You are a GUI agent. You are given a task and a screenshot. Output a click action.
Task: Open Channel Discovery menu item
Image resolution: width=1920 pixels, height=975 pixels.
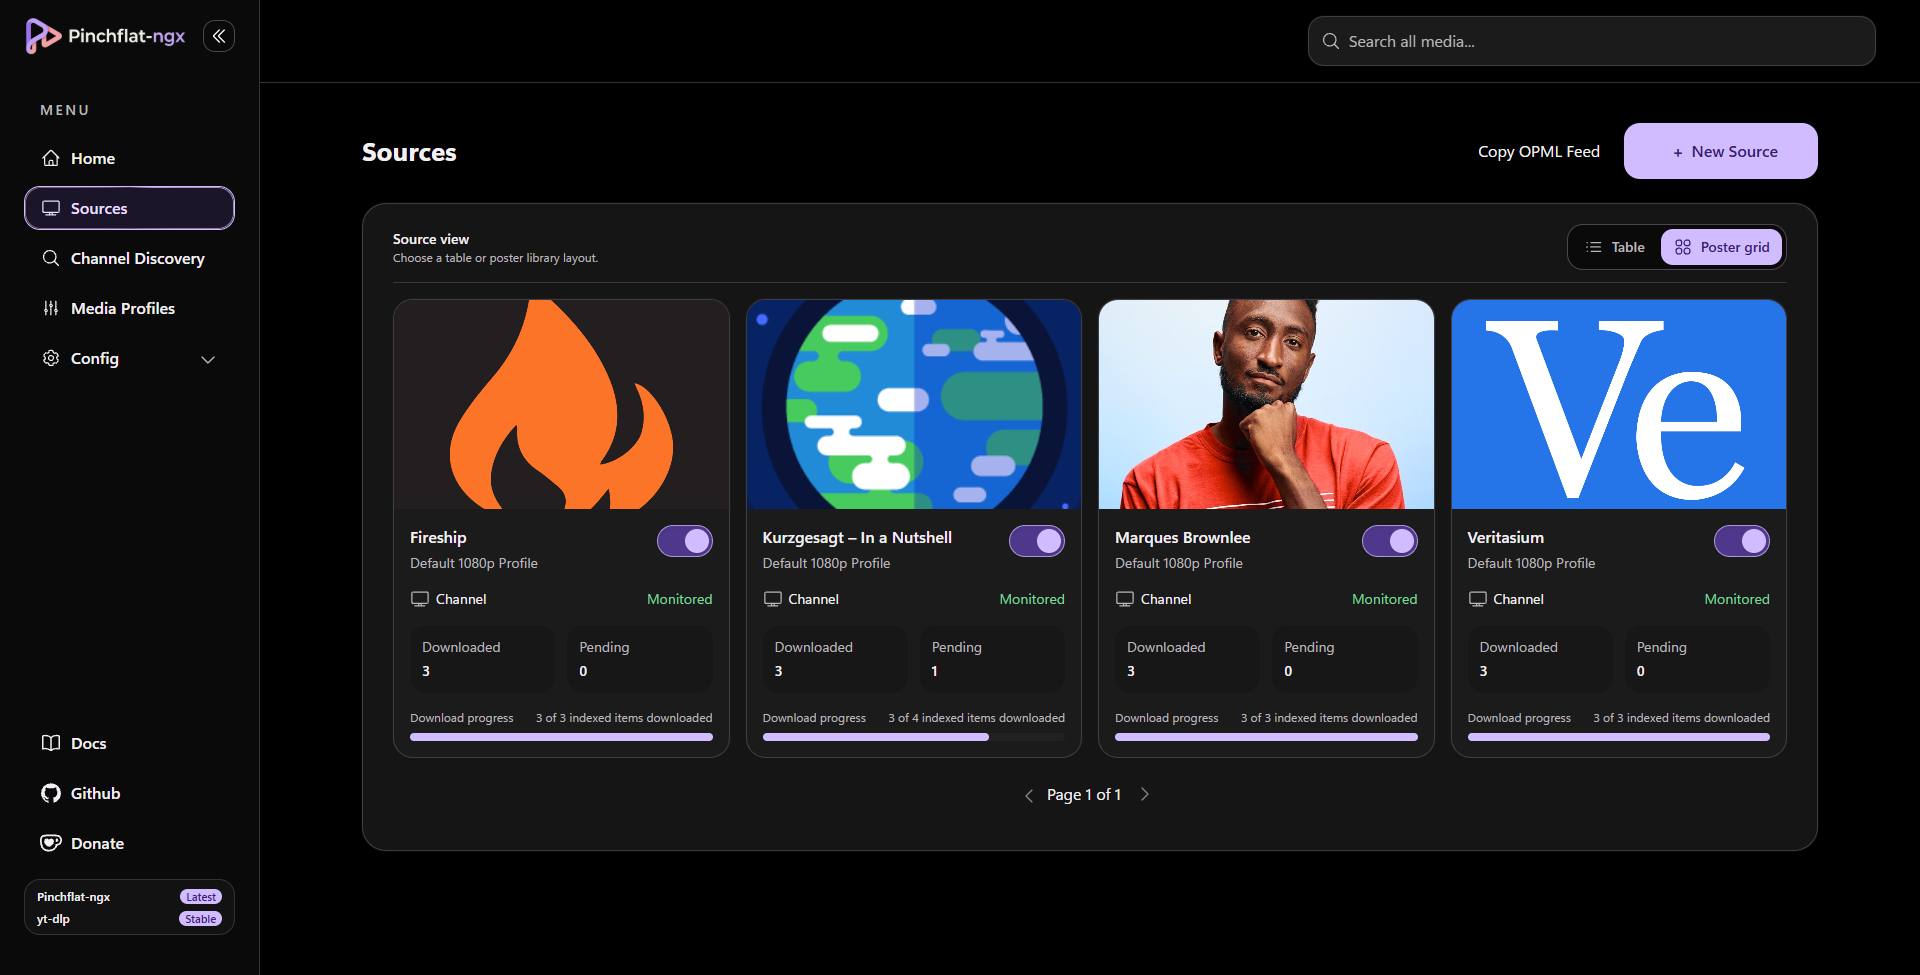tap(129, 258)
